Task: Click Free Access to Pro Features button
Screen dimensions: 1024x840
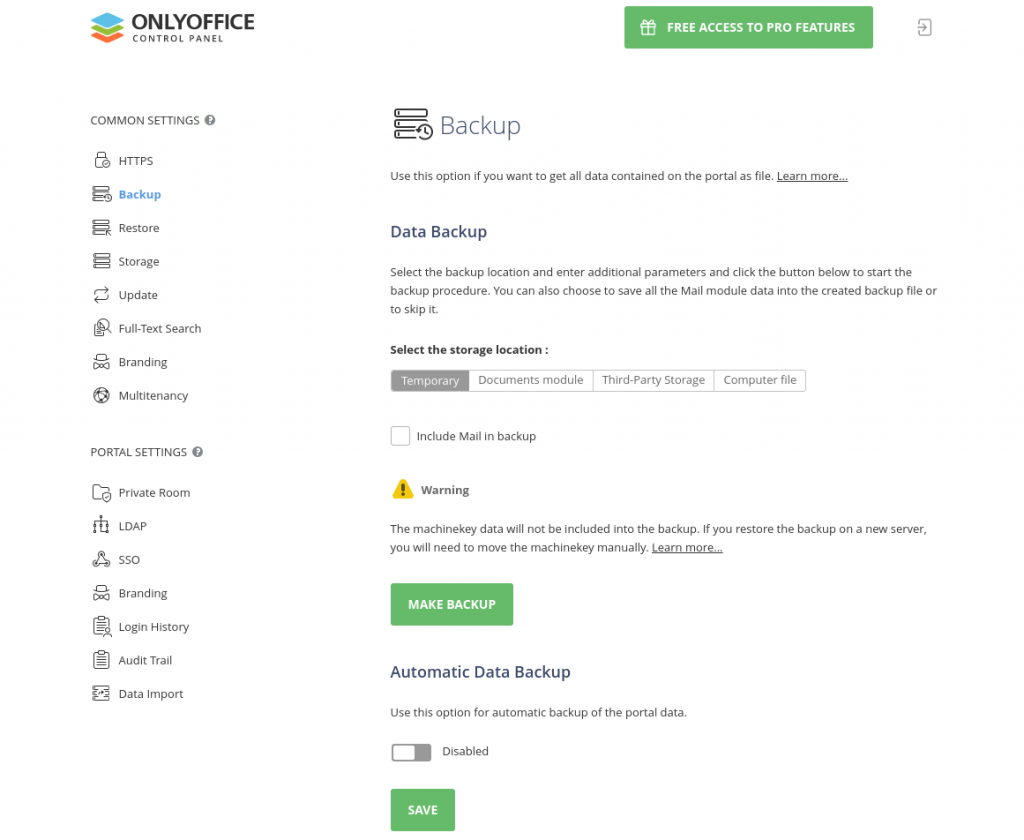Action: click(x=748, y=28)
